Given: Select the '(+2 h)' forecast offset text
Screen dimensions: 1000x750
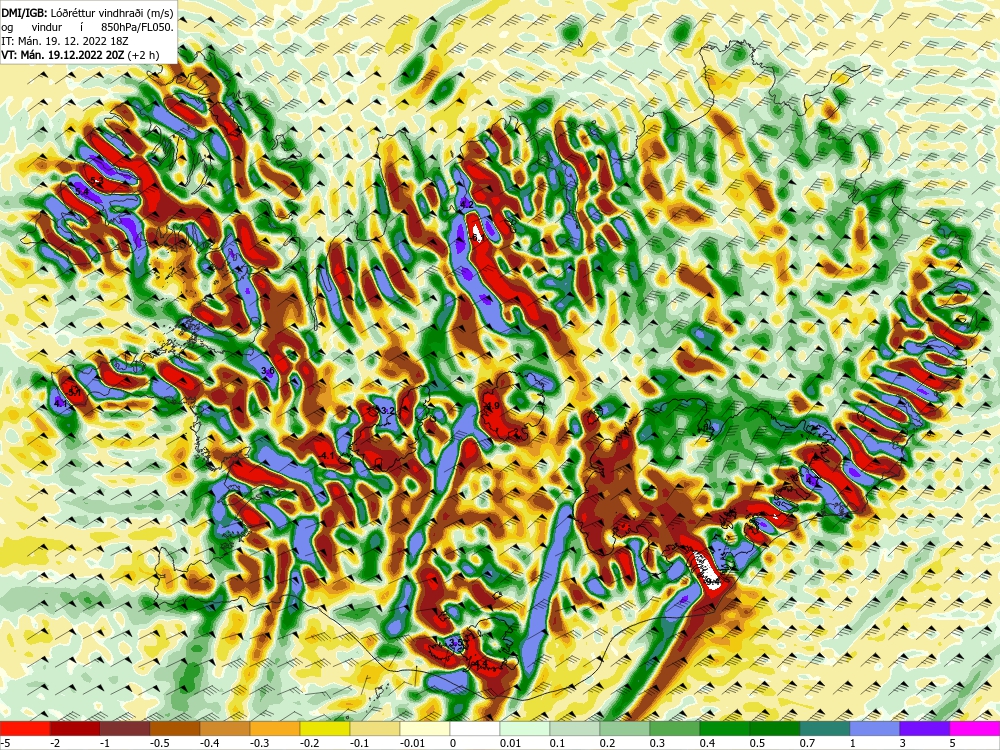Looking at the screenshot, I should 143,55.
